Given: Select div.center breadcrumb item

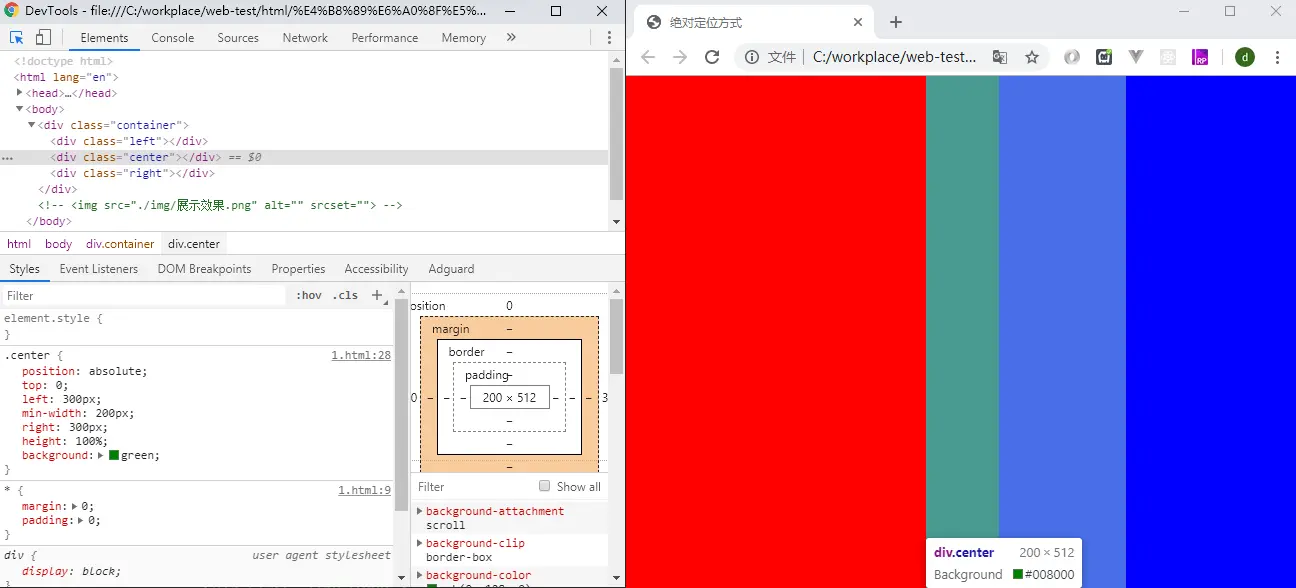Looking at the screenshot, I should 194,244.
